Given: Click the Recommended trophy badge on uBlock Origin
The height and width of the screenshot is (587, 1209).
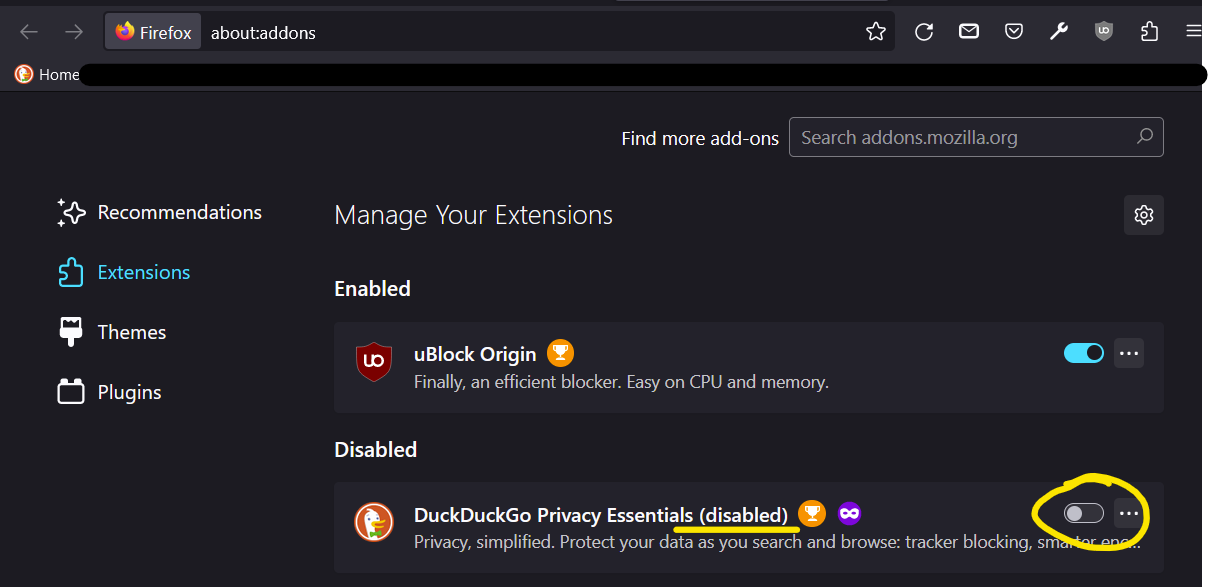Looking at the screenshot, I should coord(560,353).
